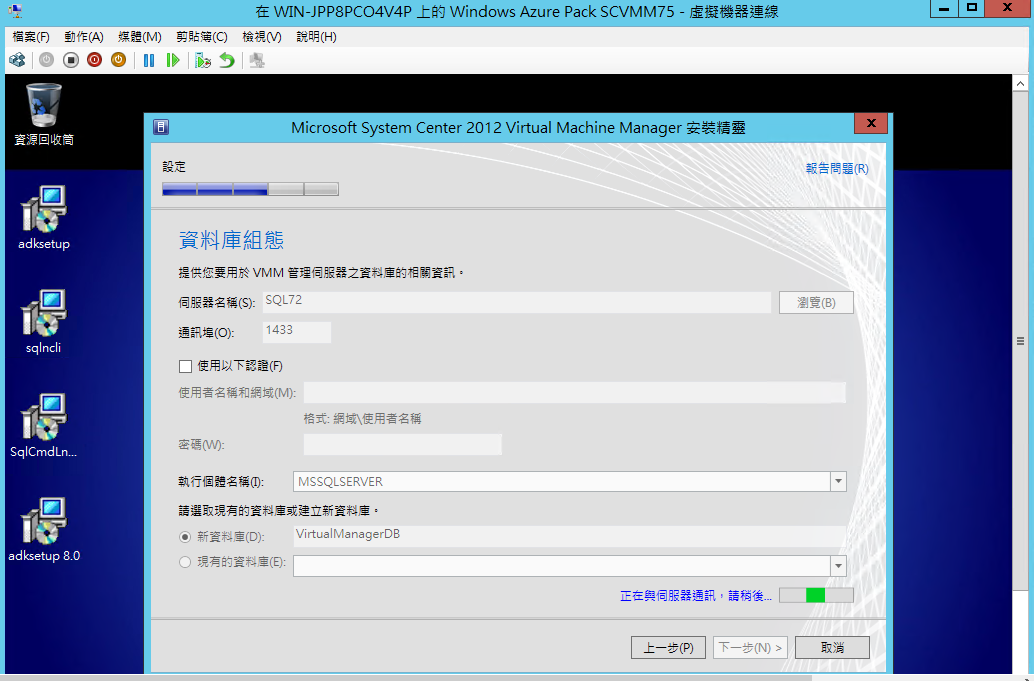Pause the virtual machine using blue pause icon
Viewport: 1034px width, 681px height.
click(149, 61)
